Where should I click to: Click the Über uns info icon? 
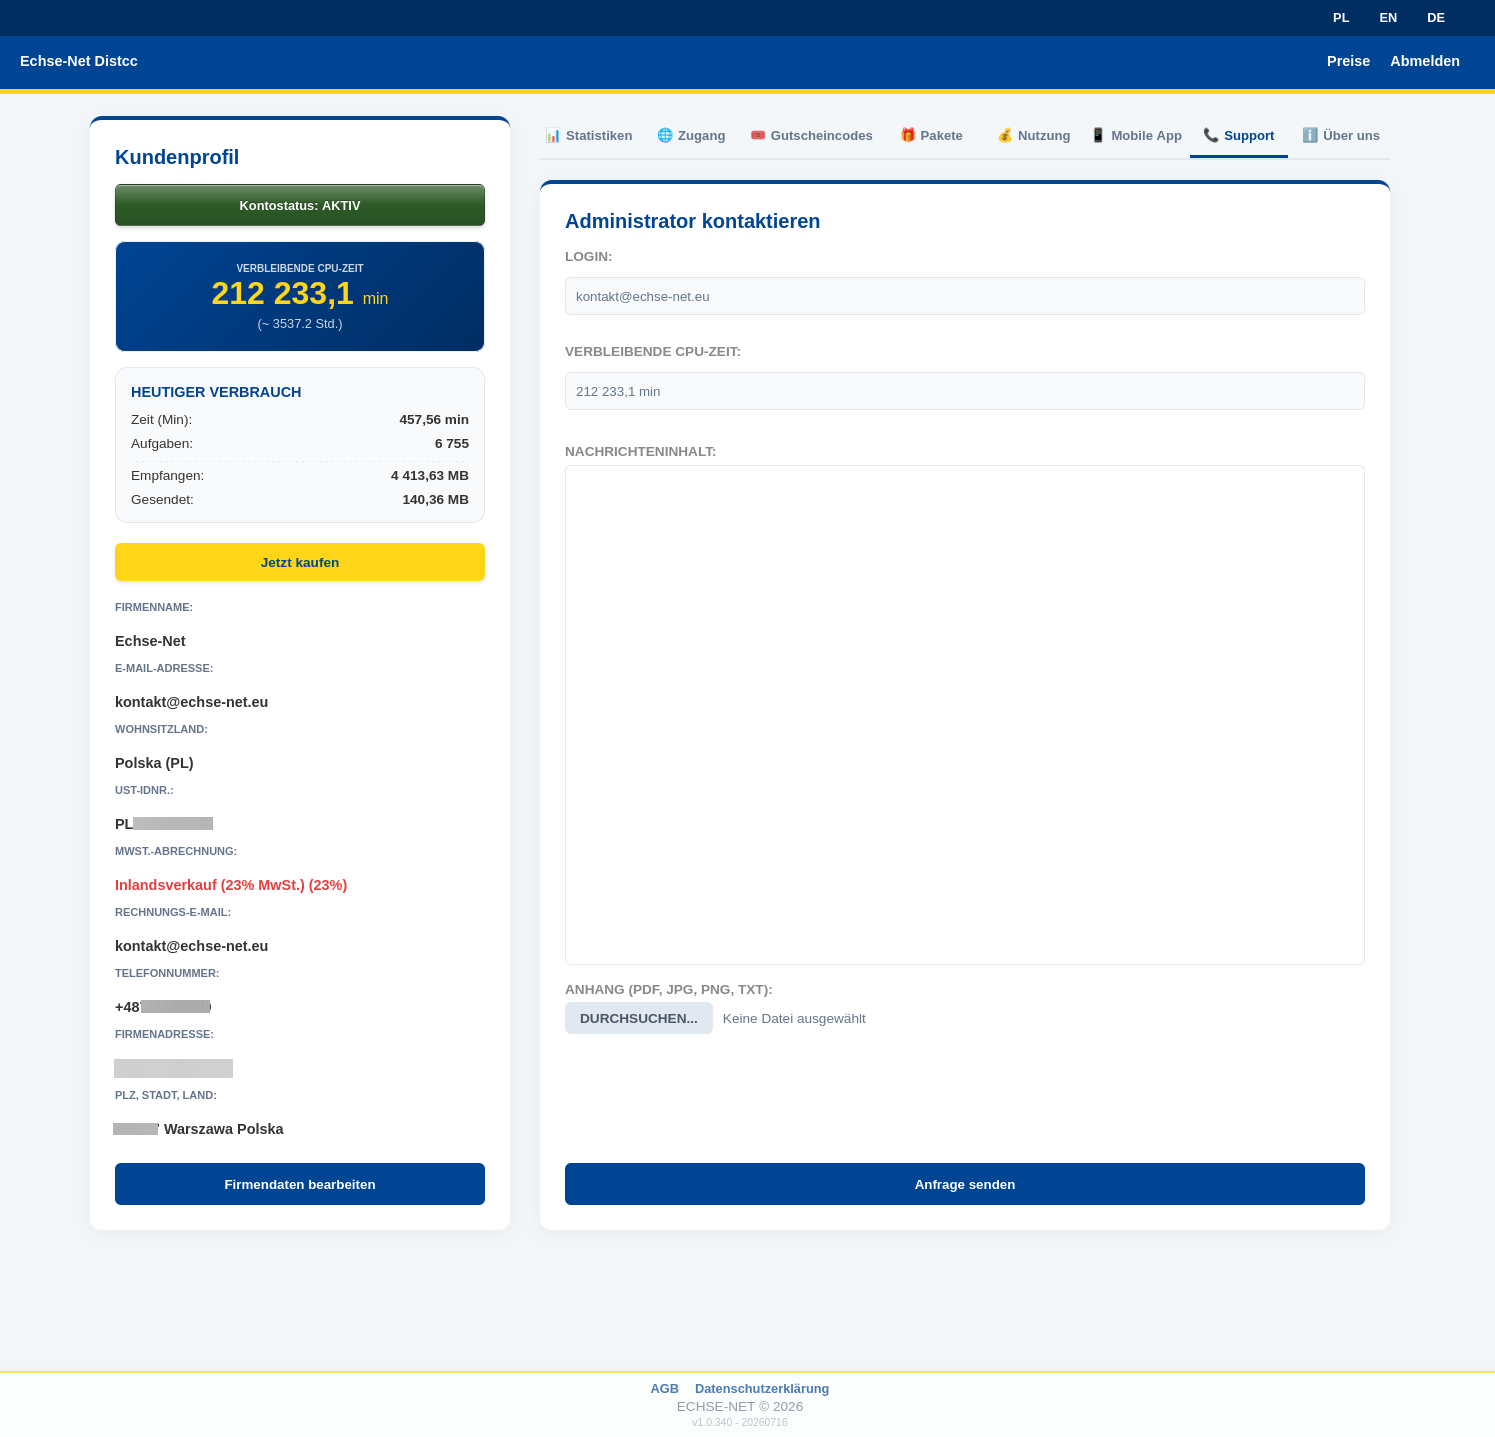coord(1310,135)
